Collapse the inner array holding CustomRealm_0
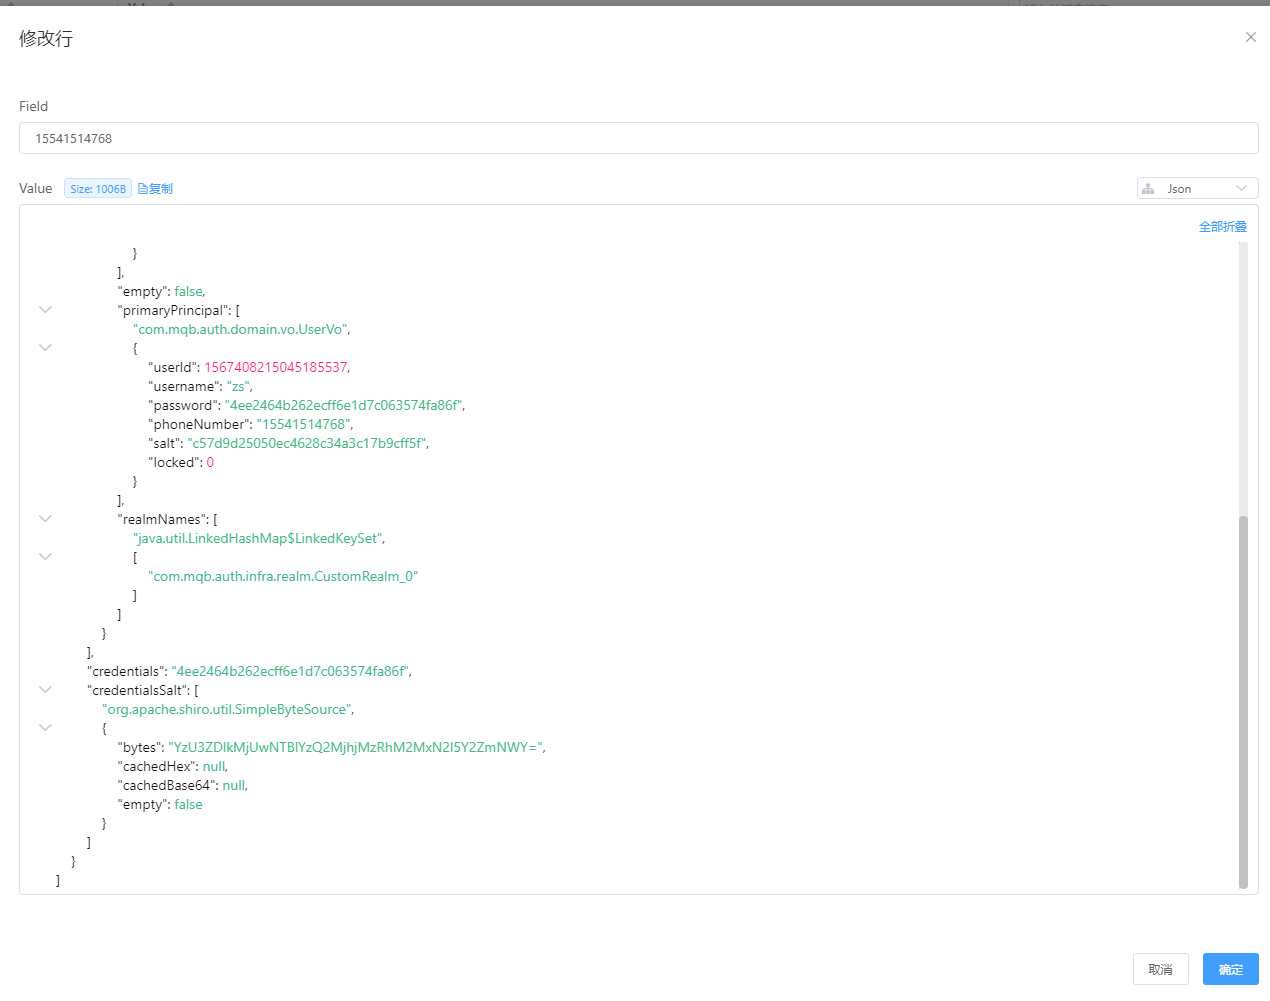 [x=45, y=557]
